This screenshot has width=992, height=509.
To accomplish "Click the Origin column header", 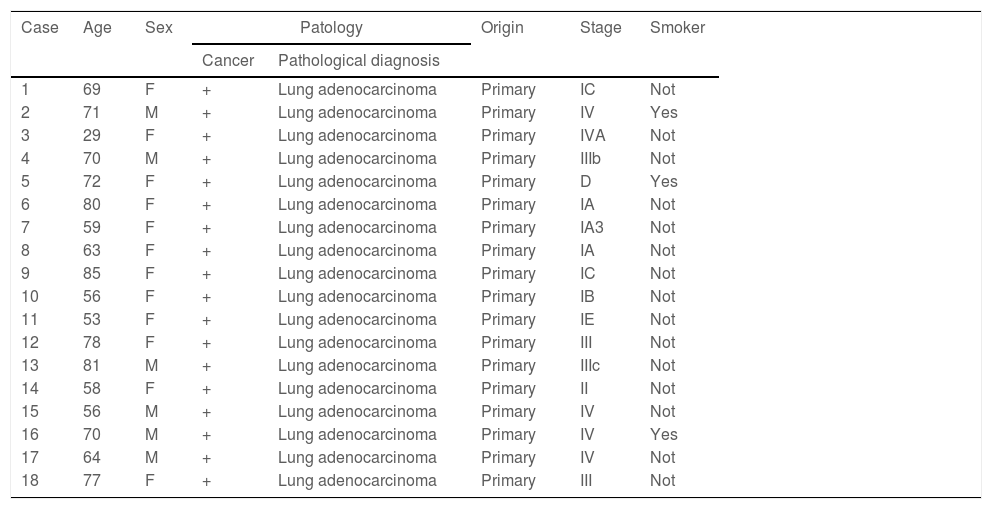I will coord(502,28).
